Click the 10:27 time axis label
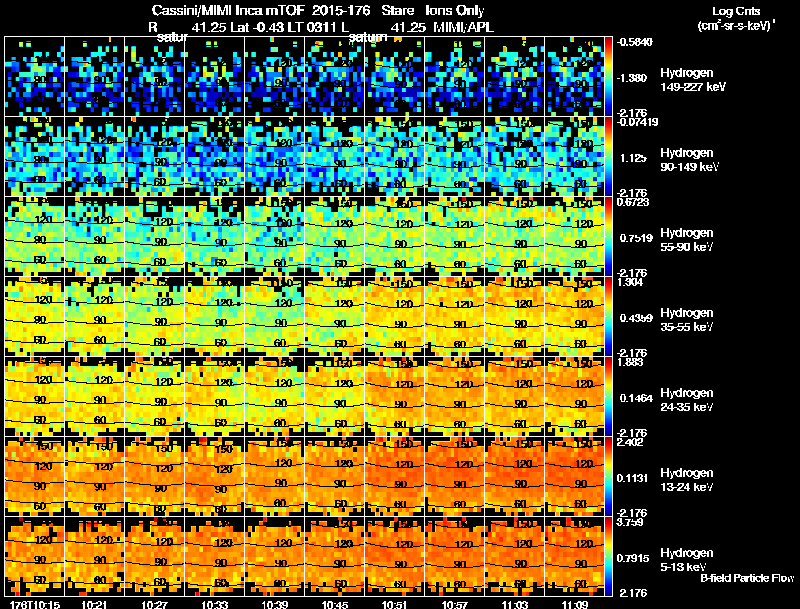Screen dimensions: 800x609 155,604
